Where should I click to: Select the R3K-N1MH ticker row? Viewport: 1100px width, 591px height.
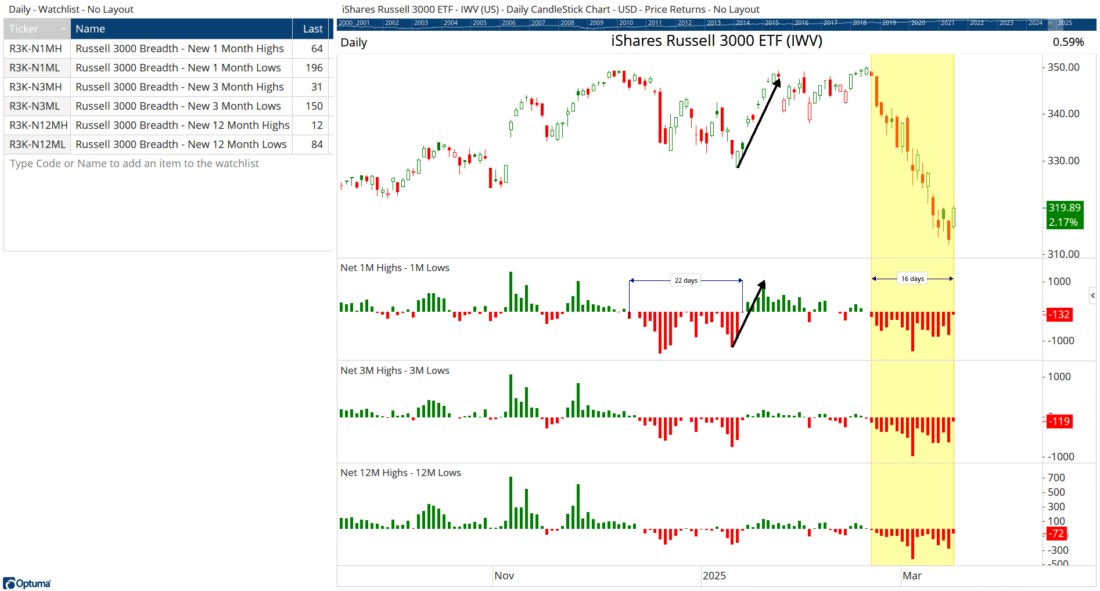(x=166, y=48)
